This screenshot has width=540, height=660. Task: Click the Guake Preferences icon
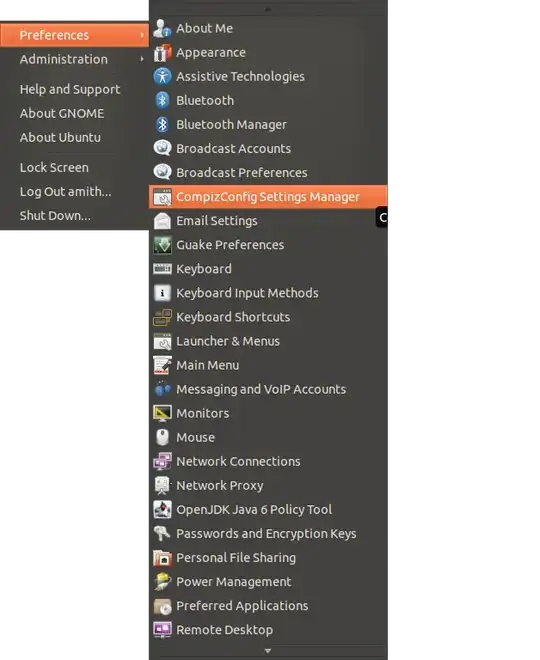click(162, 245)
